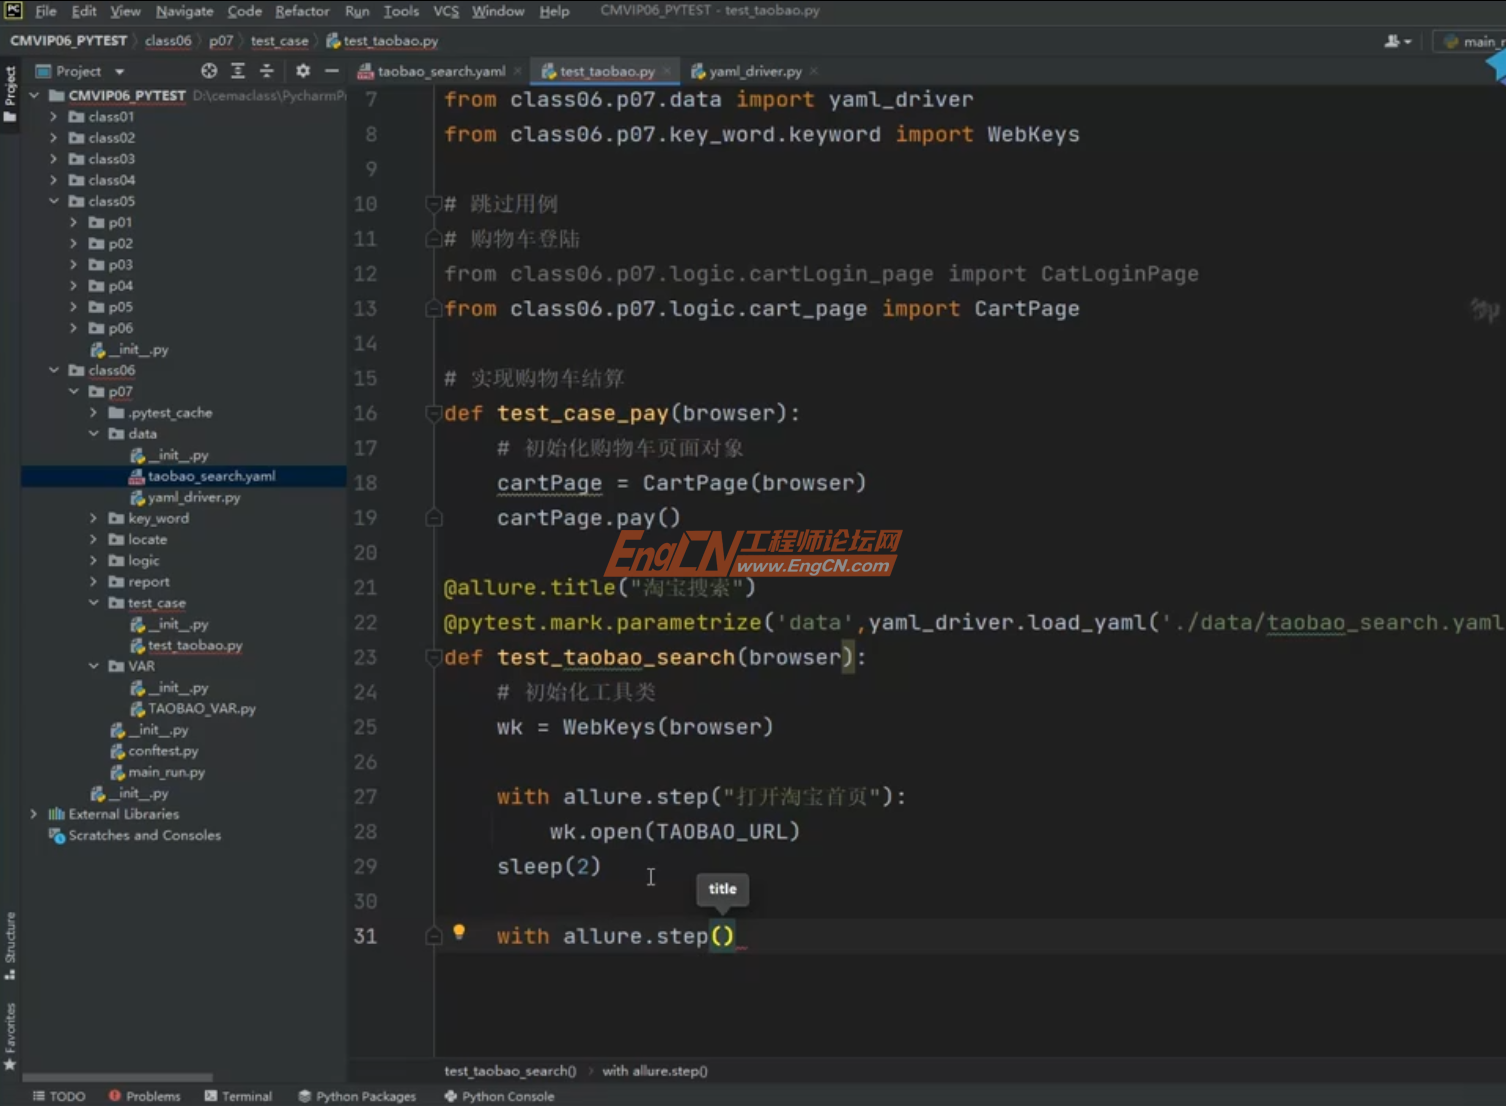This screenshot has height=1106, width=1506.
Task: Click the locate/select opened file target icon
Action: pos(208,71)
